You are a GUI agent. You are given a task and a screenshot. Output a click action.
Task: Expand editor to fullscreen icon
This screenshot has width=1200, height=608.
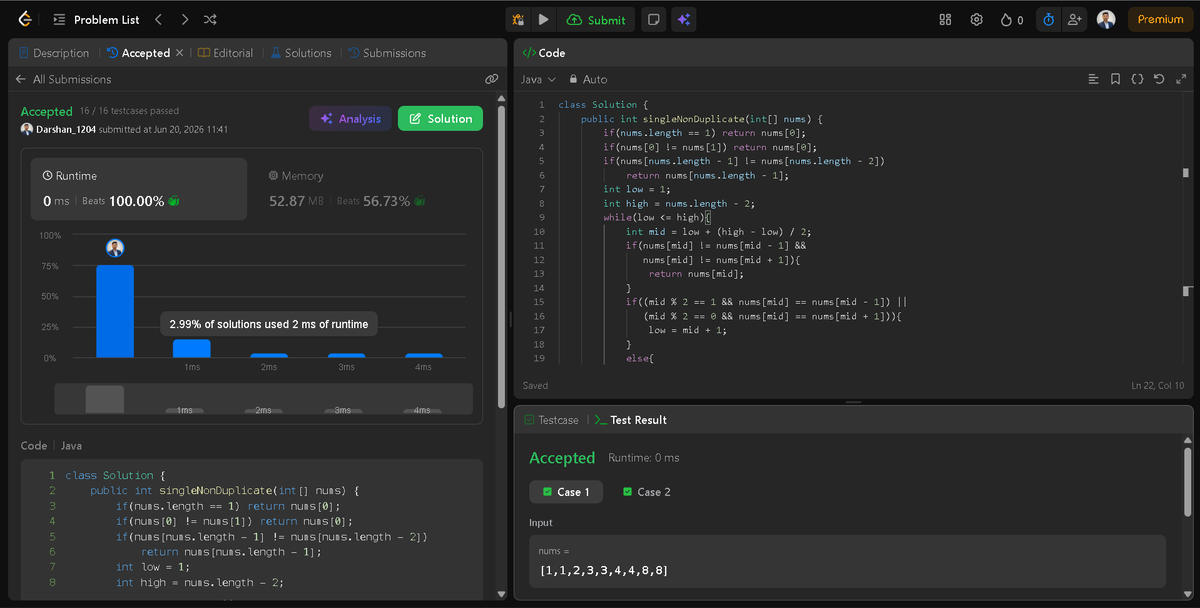[1181, 79]
